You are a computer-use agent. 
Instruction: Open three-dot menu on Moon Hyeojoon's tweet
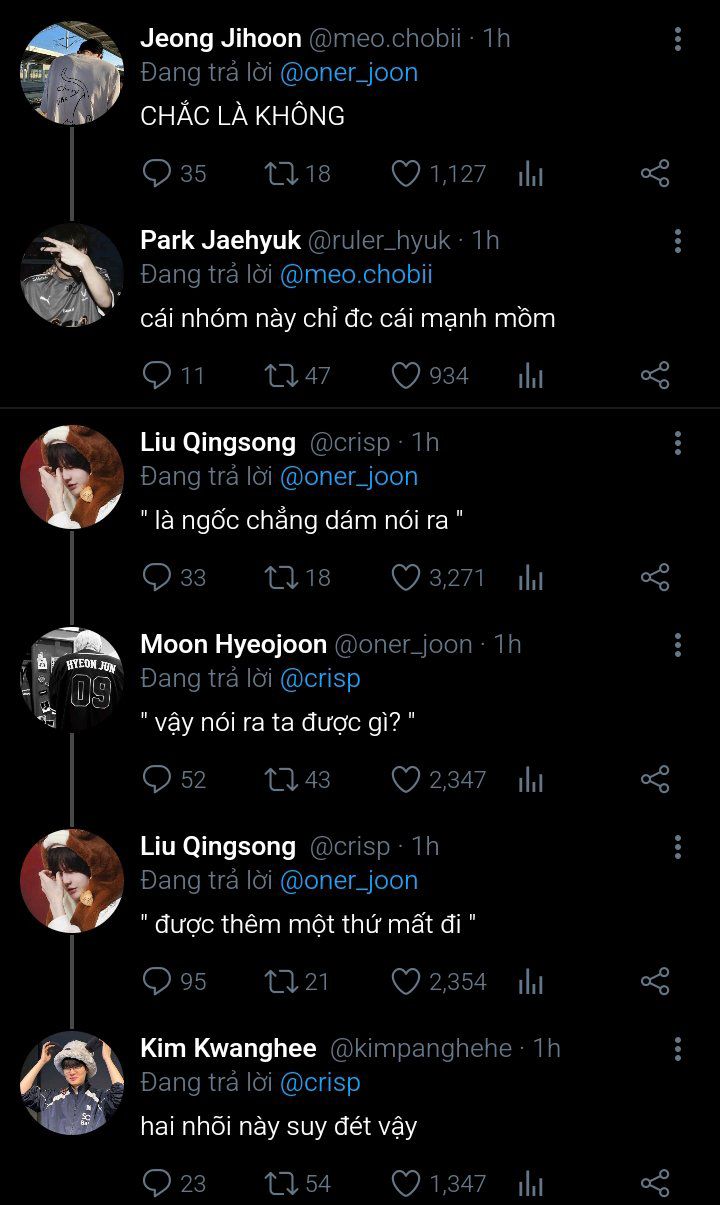click(678, 645)
